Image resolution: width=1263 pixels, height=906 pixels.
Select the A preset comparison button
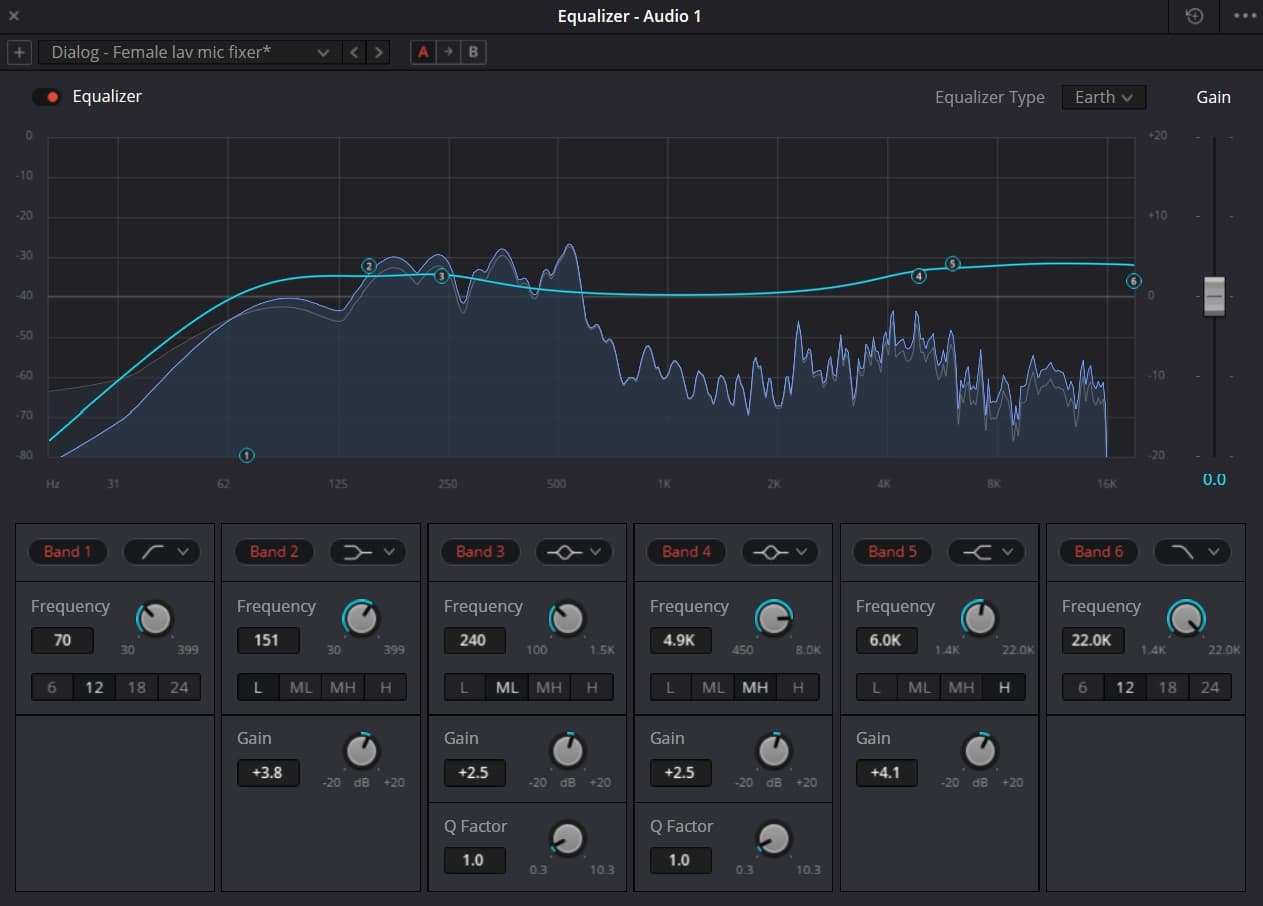coord(423,52)
